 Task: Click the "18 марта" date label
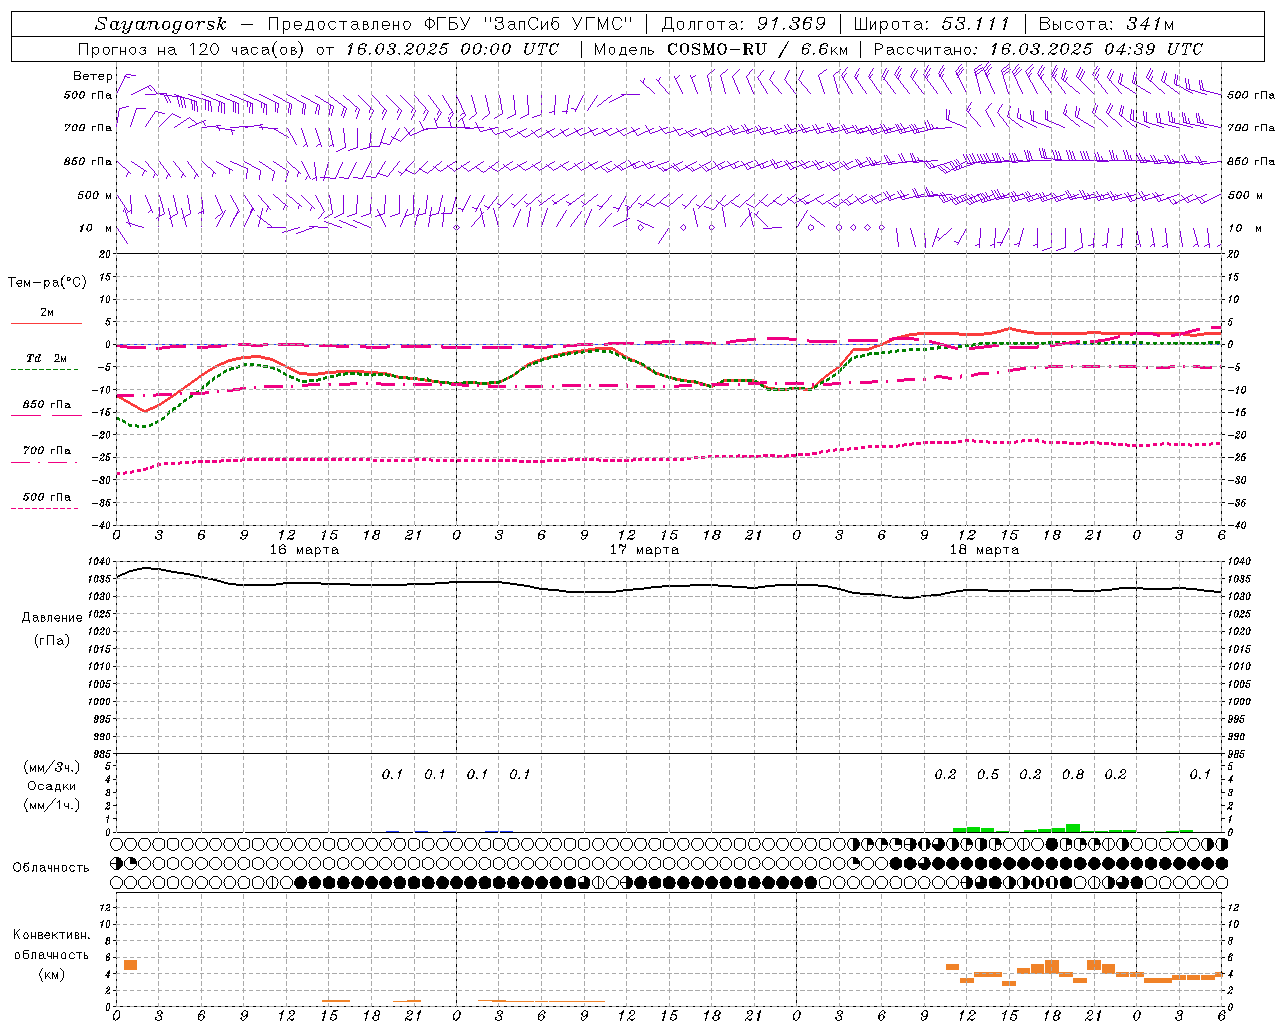[x=984, y=550]
